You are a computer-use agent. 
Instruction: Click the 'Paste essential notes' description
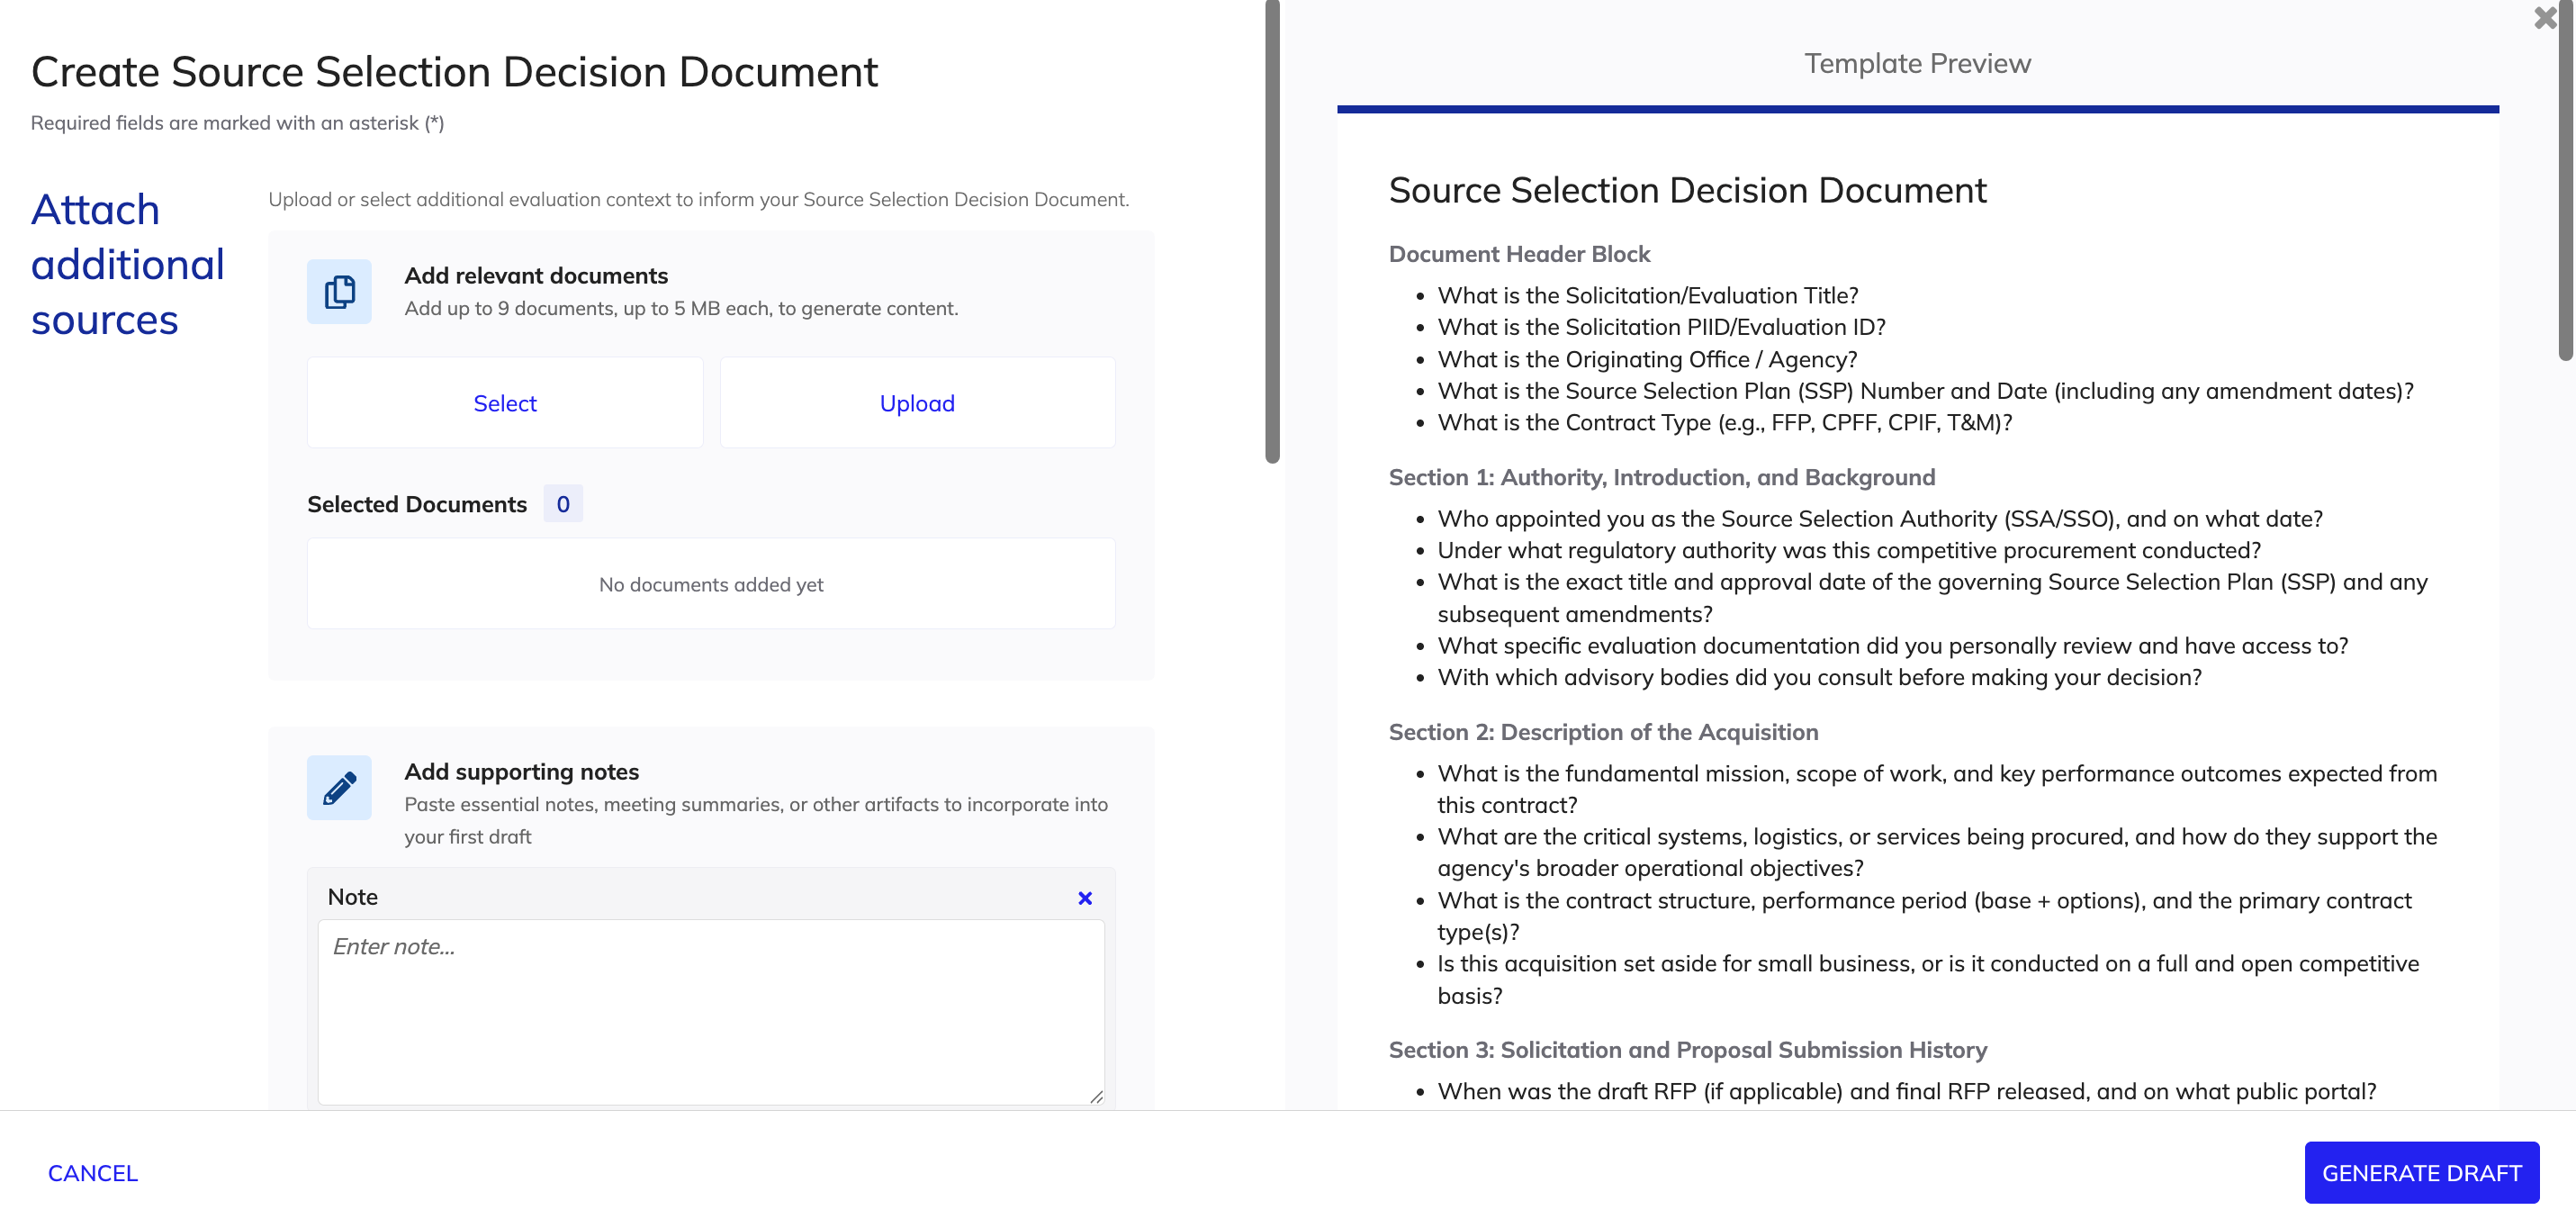[x=756, y=821]
